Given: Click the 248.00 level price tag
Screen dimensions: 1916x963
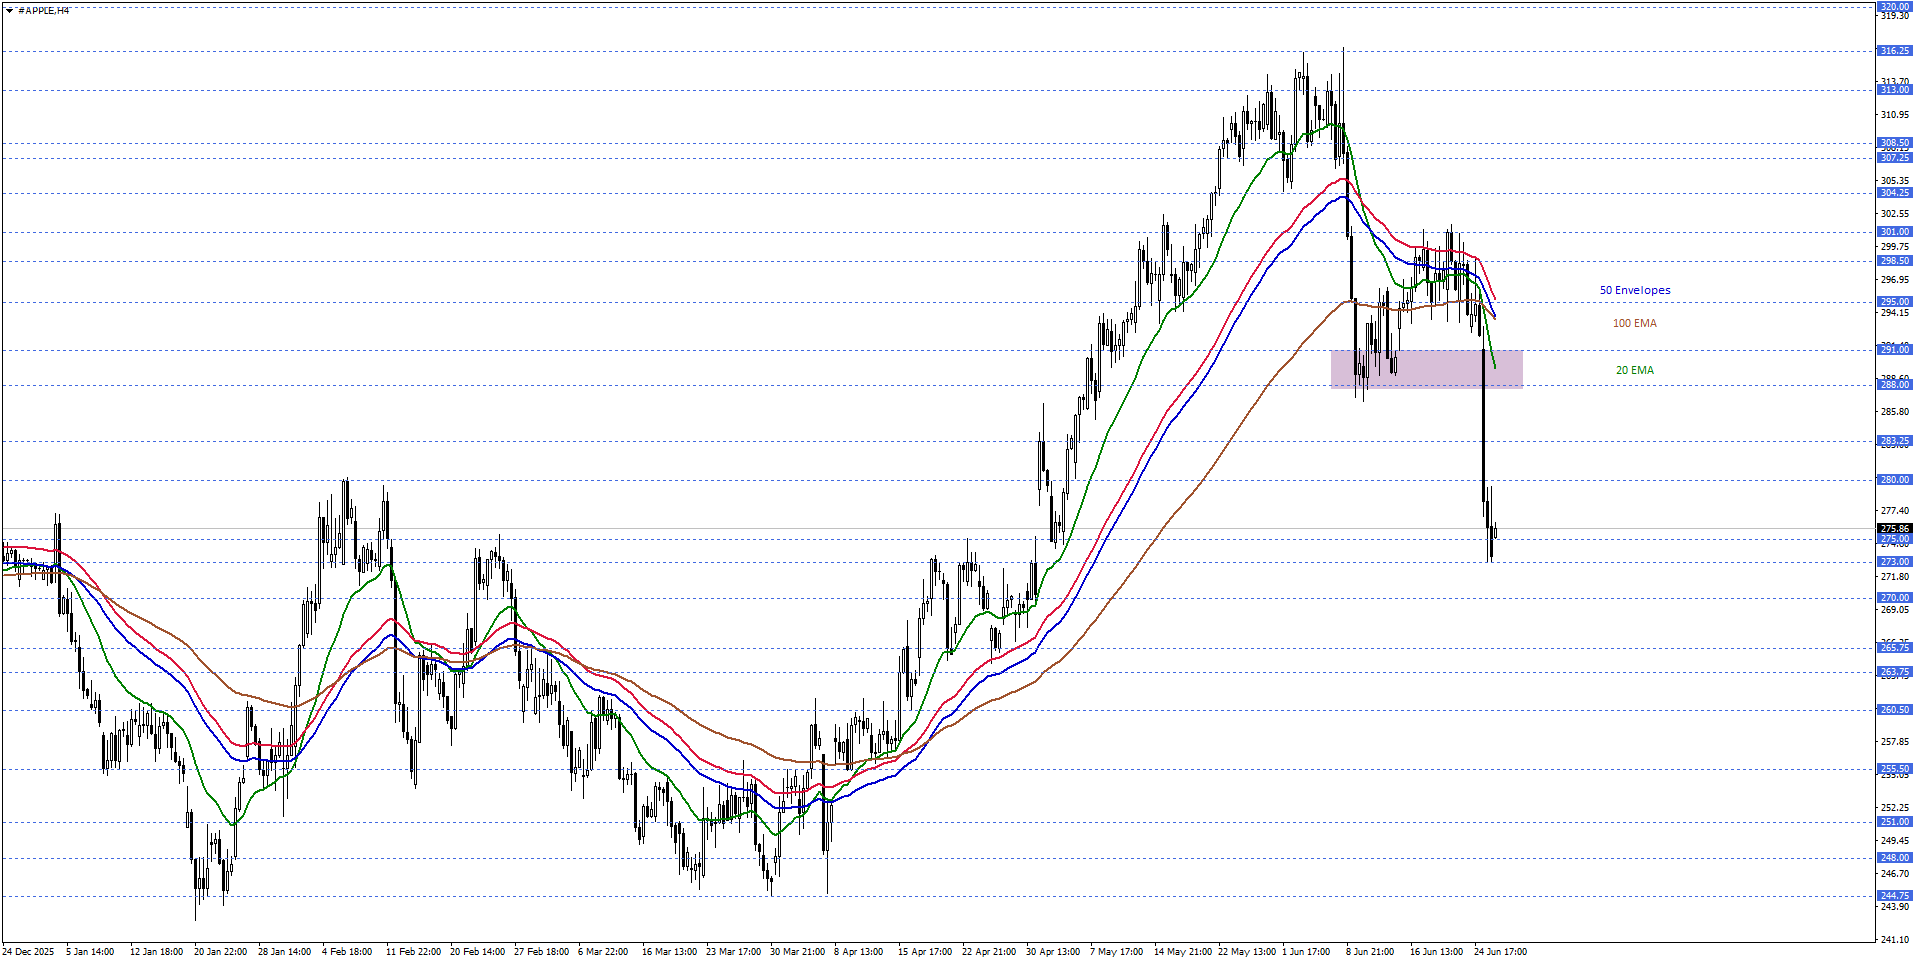Looking at the screenshot, I should tap(1895, 858).
